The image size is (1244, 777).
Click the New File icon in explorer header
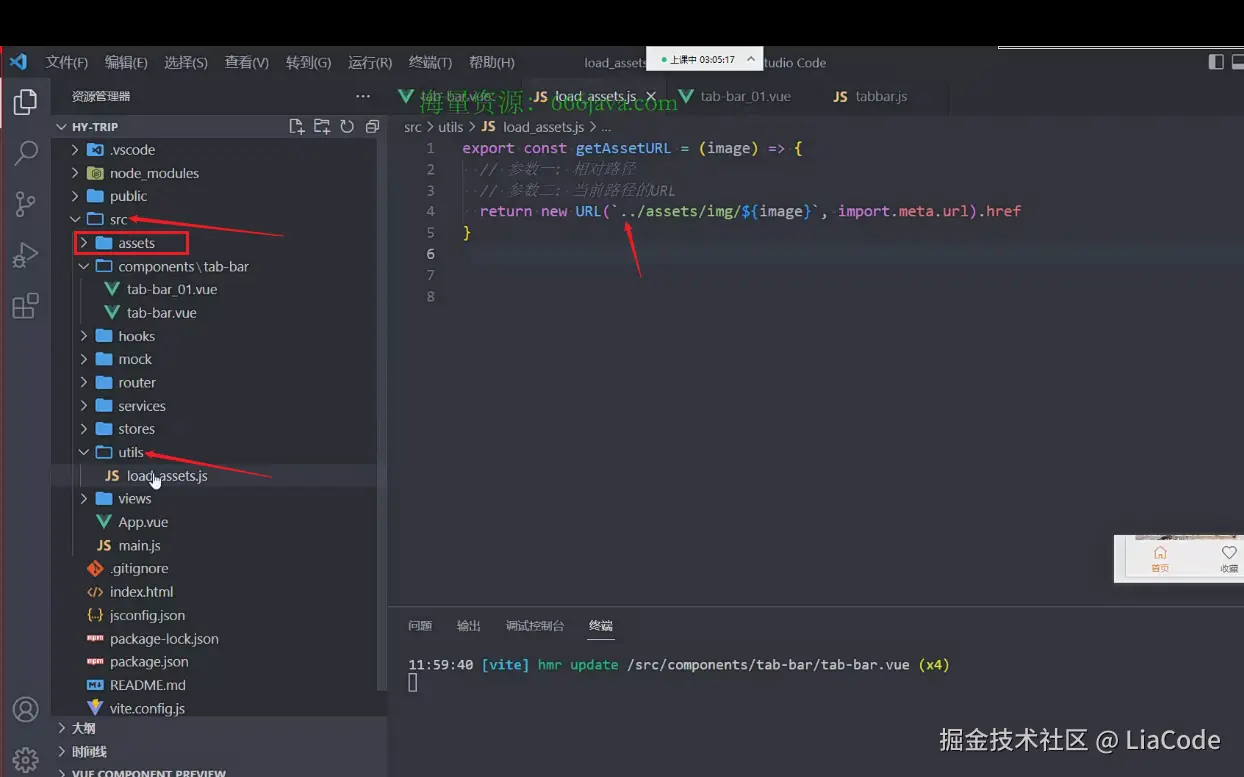[297, 126]
